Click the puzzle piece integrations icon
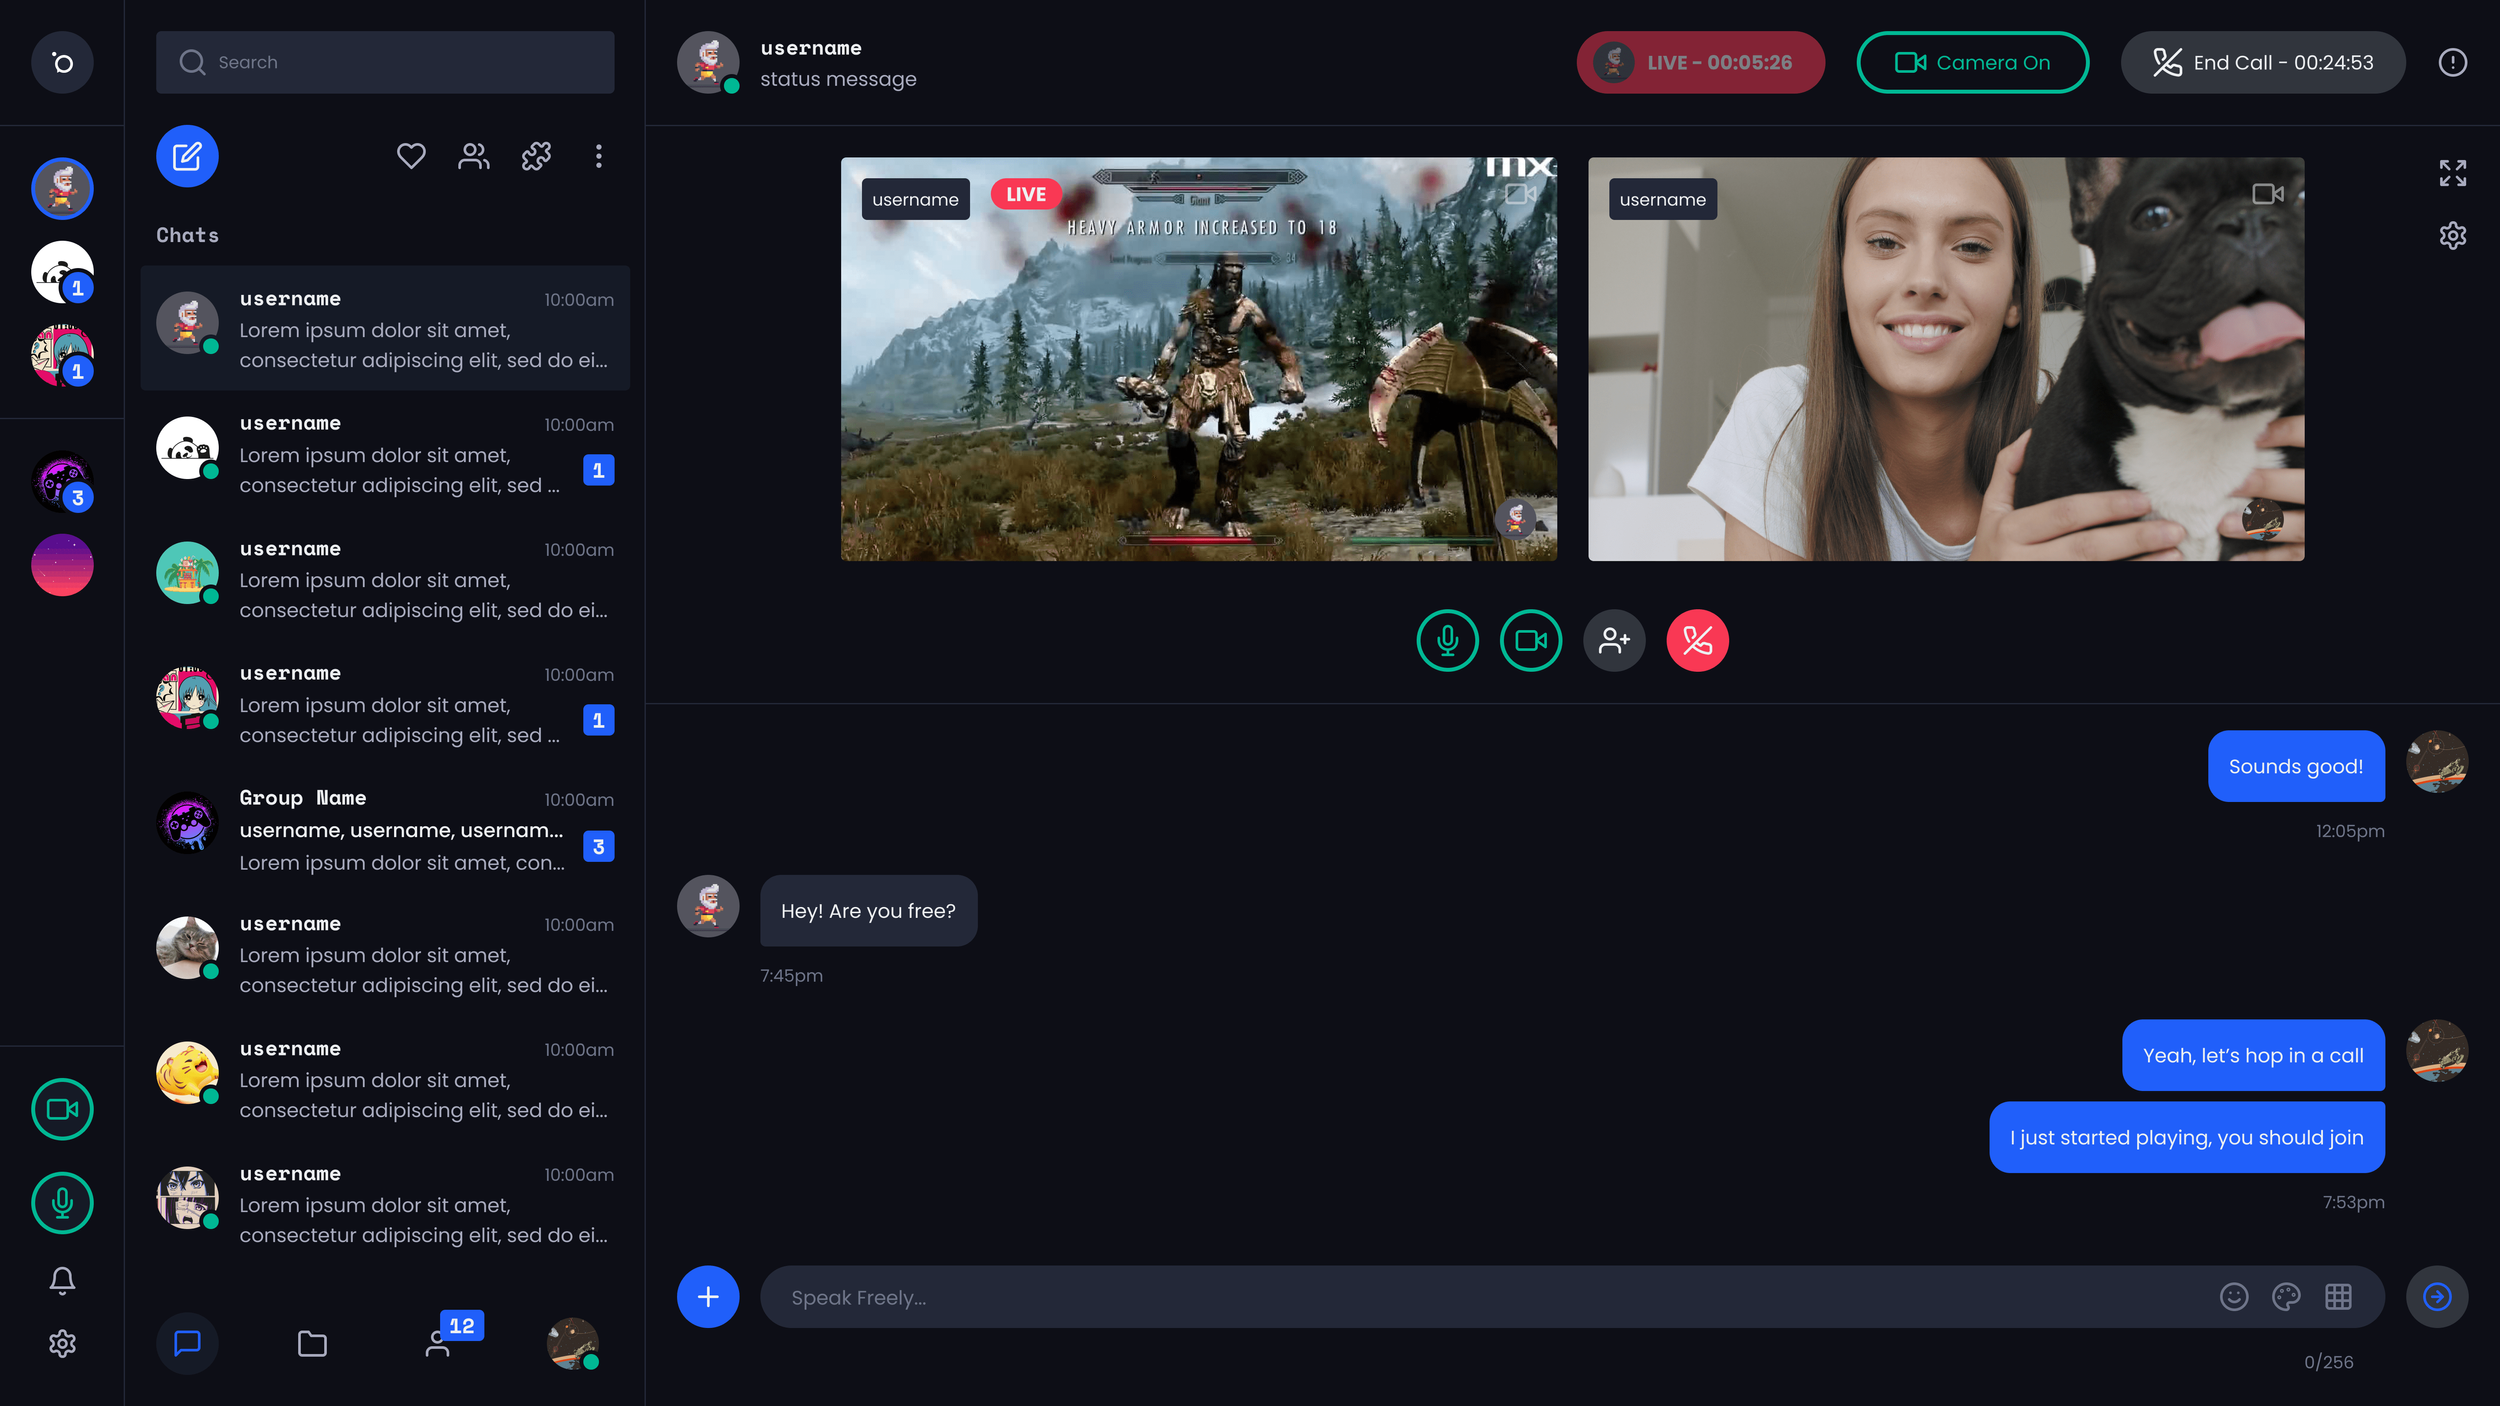This screenshot has height=1406, width=2500. [x=537, y=156]
